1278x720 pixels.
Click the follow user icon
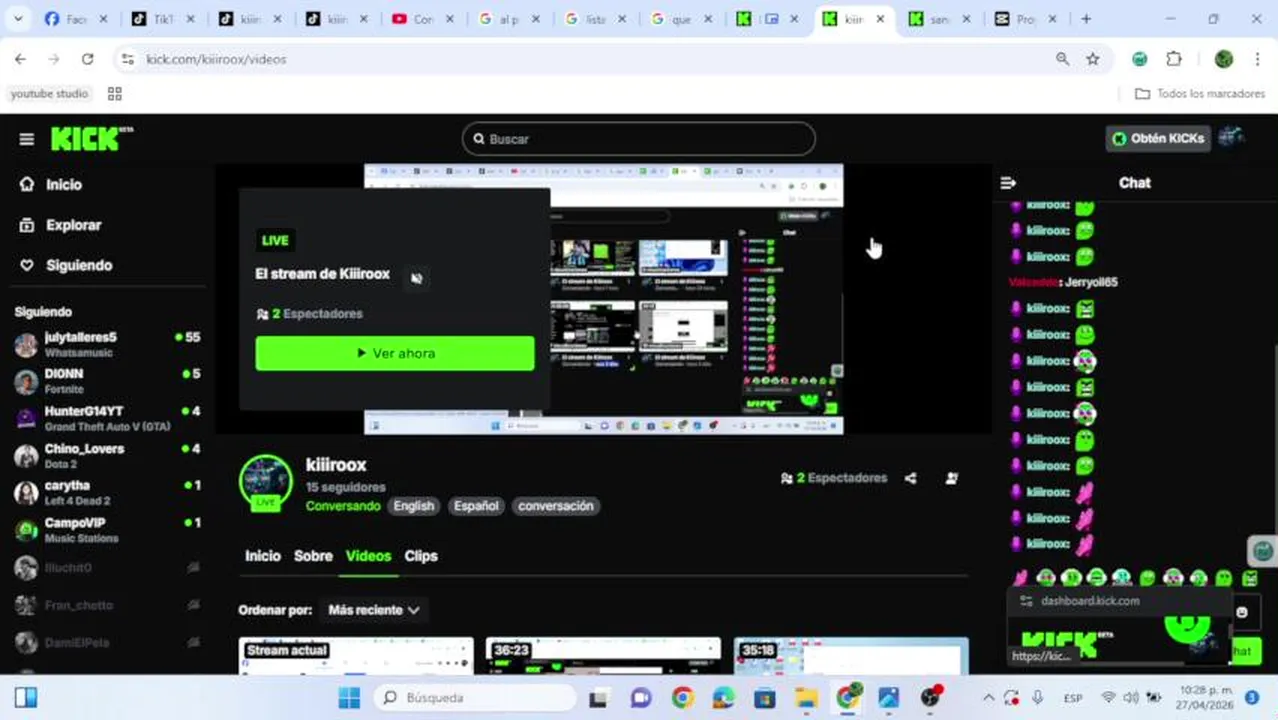click(x=951, y=478)
